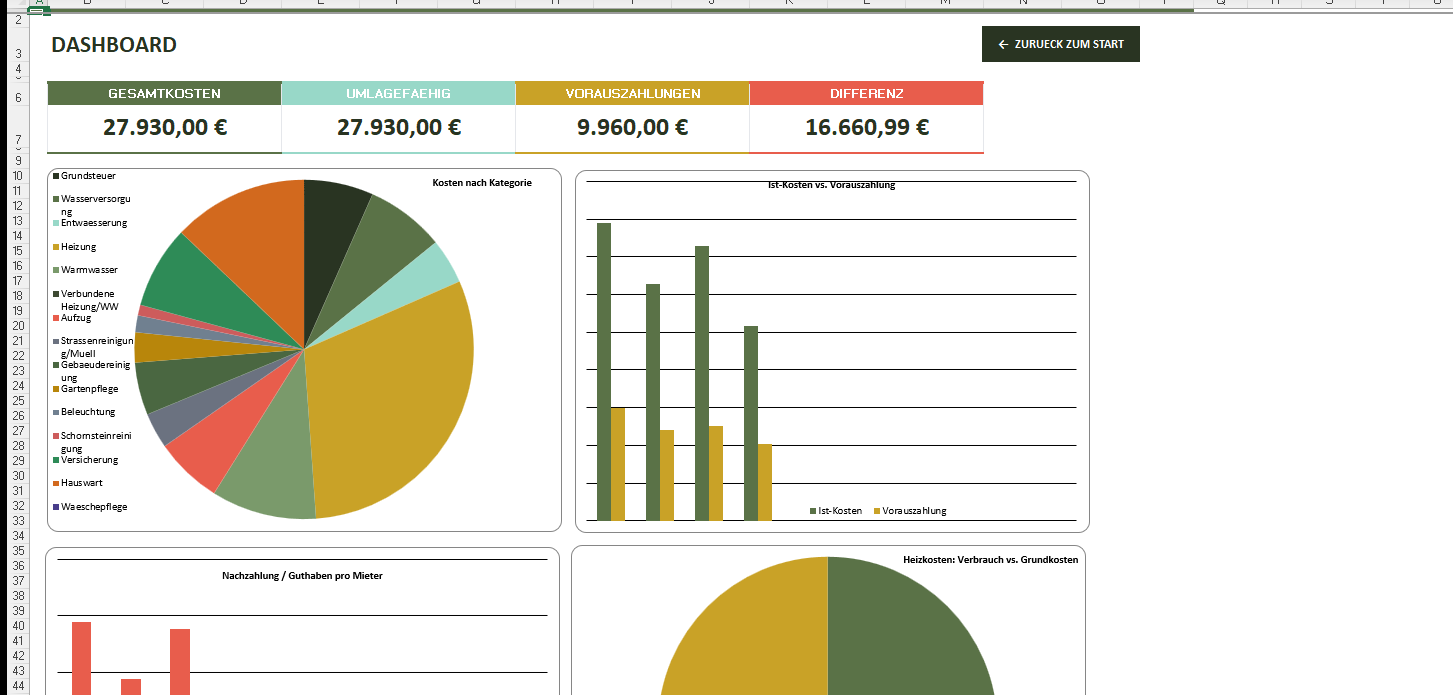Click the UMLAGEFAEHIG header card
1453x695 pixels.
398,94
